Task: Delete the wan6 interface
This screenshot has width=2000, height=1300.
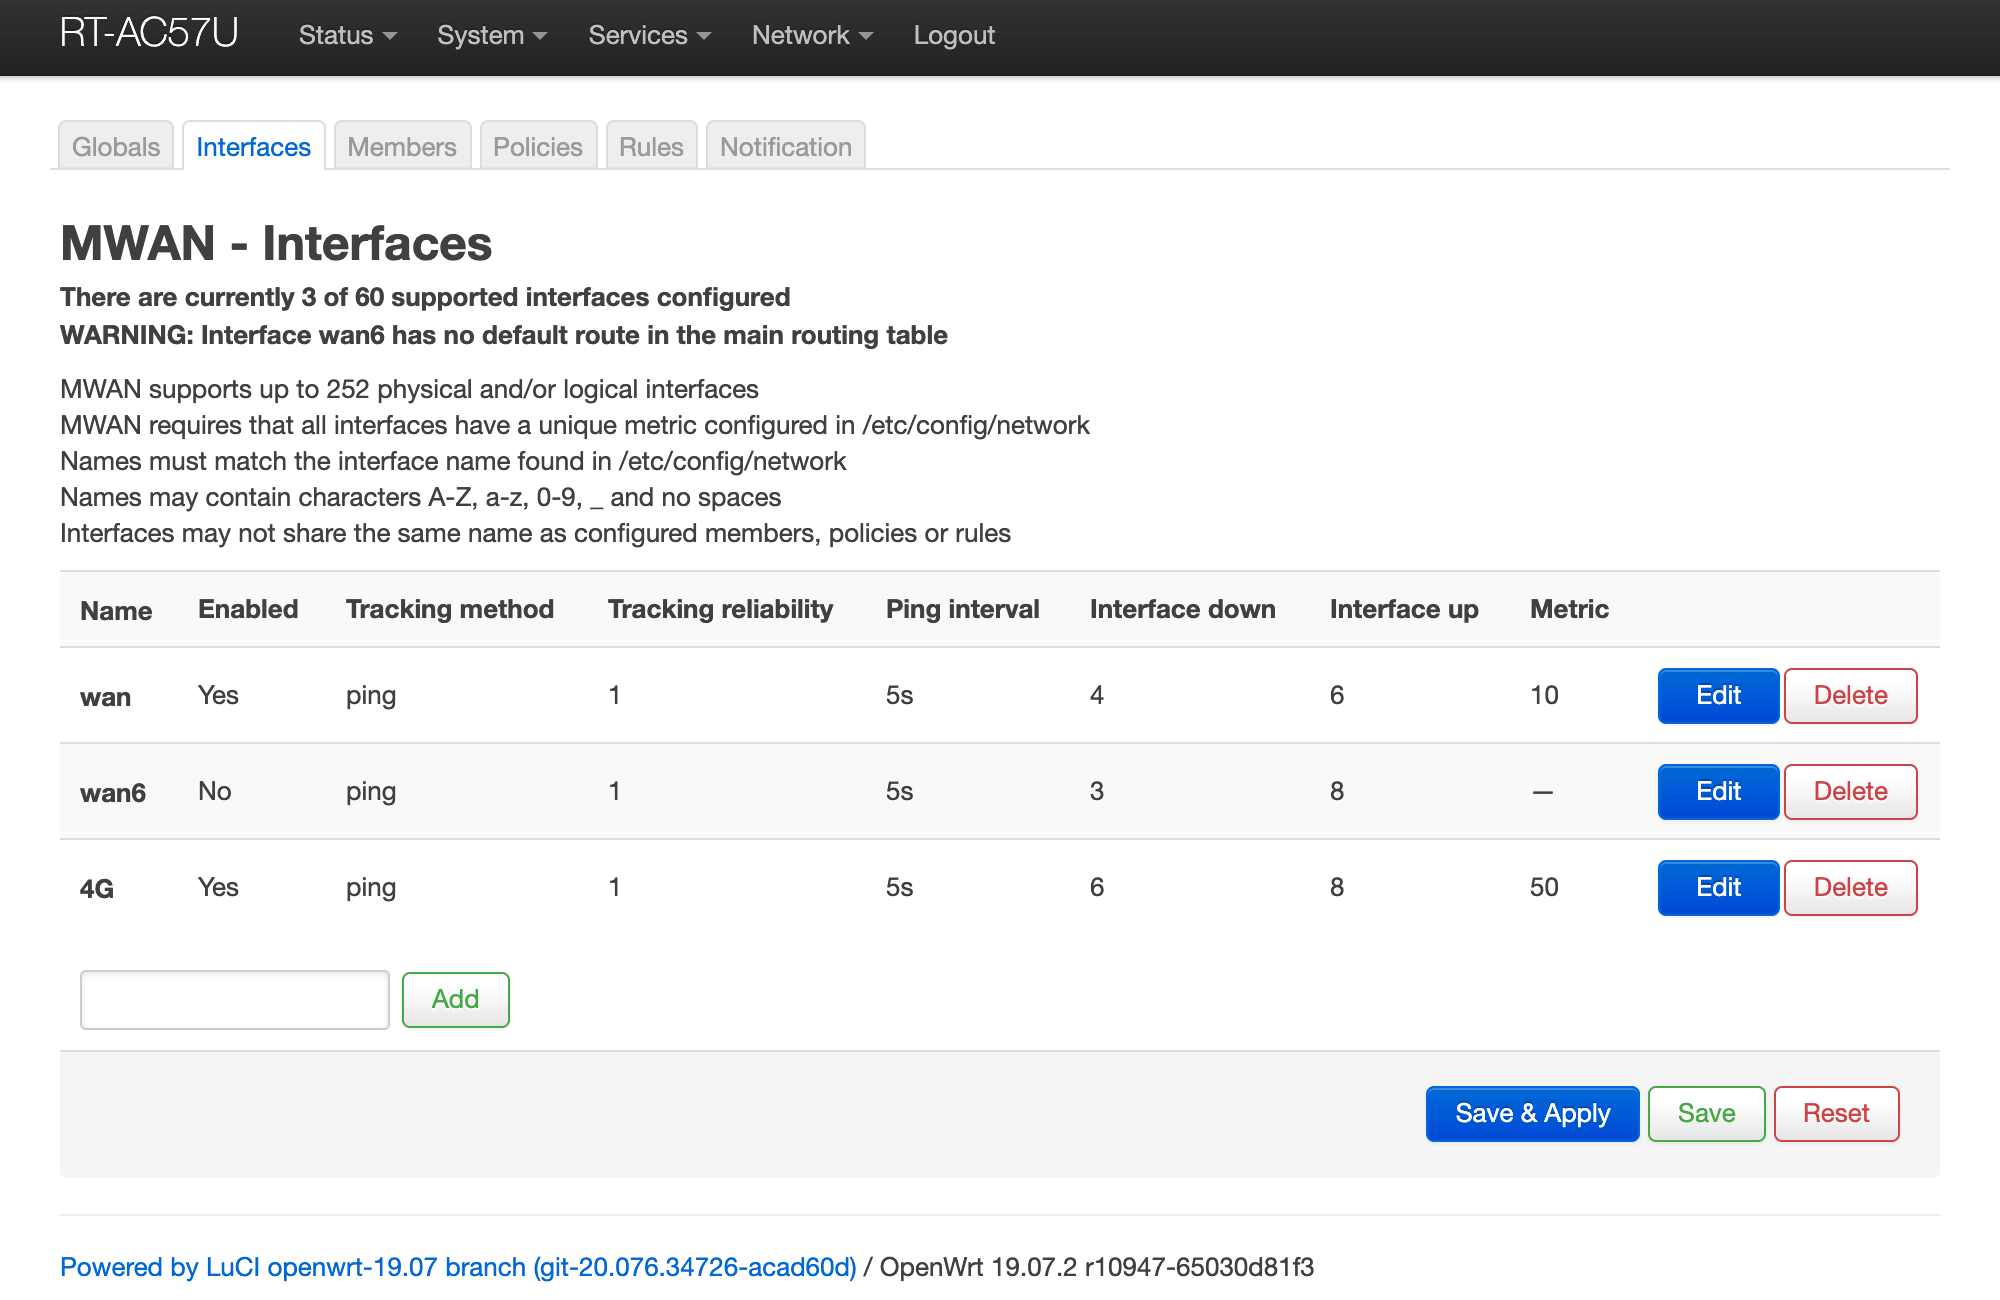Action: click(1850, 791)
